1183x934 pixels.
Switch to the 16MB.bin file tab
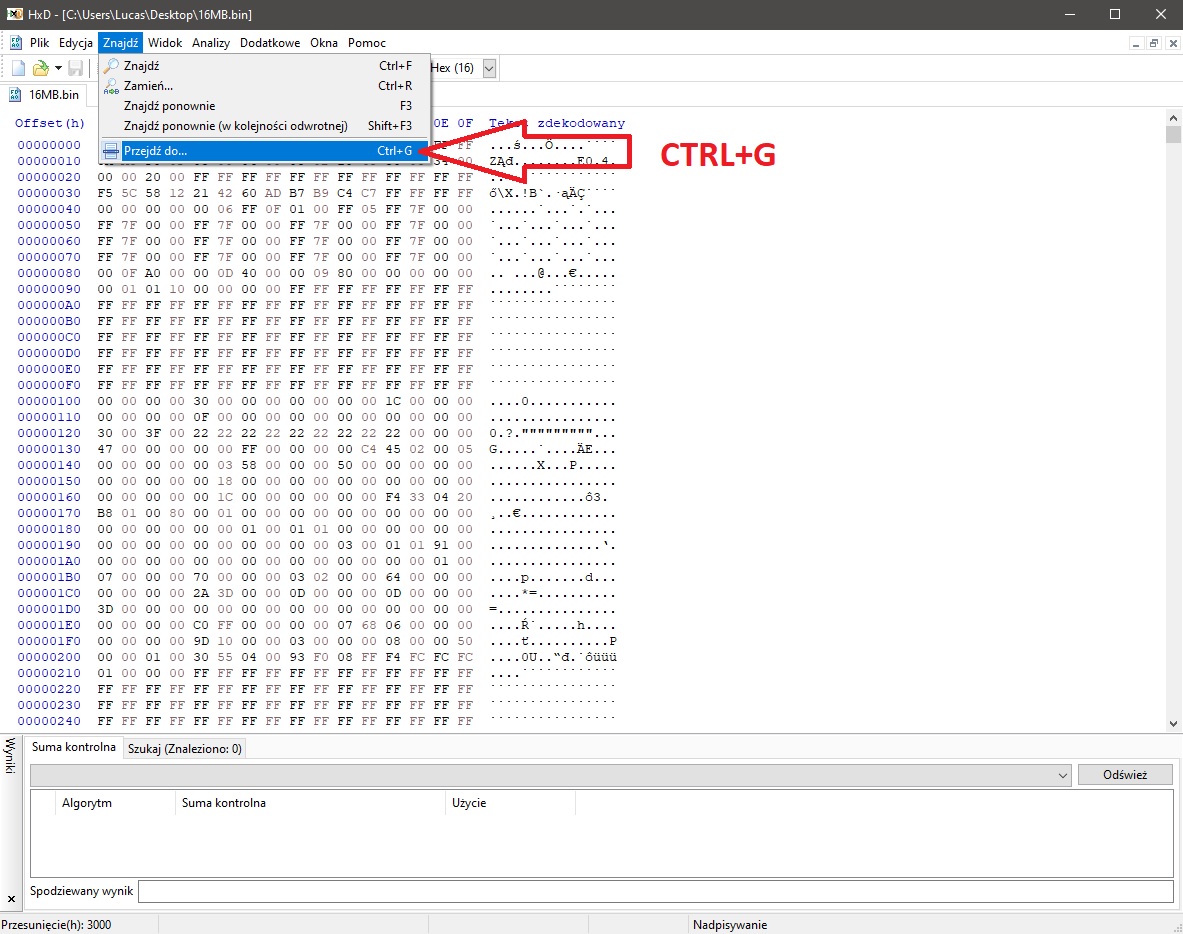pos(45,95)
